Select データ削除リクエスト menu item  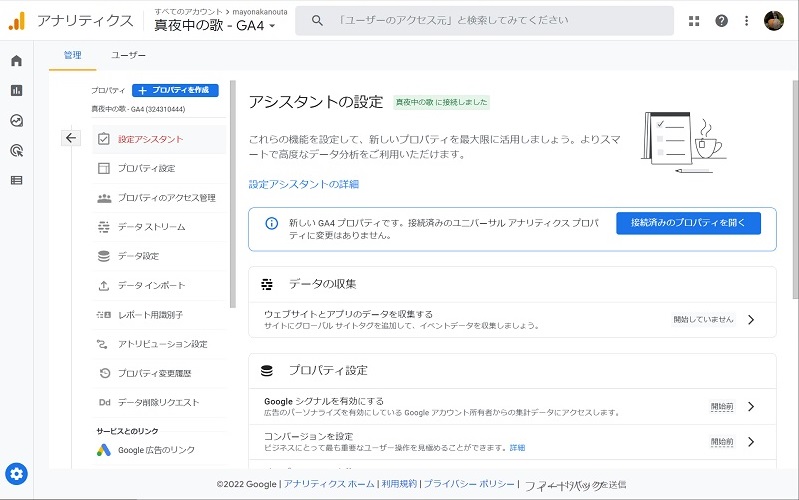click(159, 403)
